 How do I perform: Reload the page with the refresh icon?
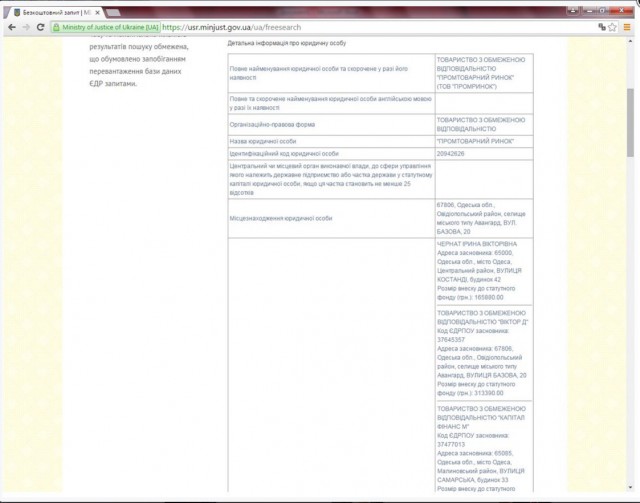click(x=40, y=27)
